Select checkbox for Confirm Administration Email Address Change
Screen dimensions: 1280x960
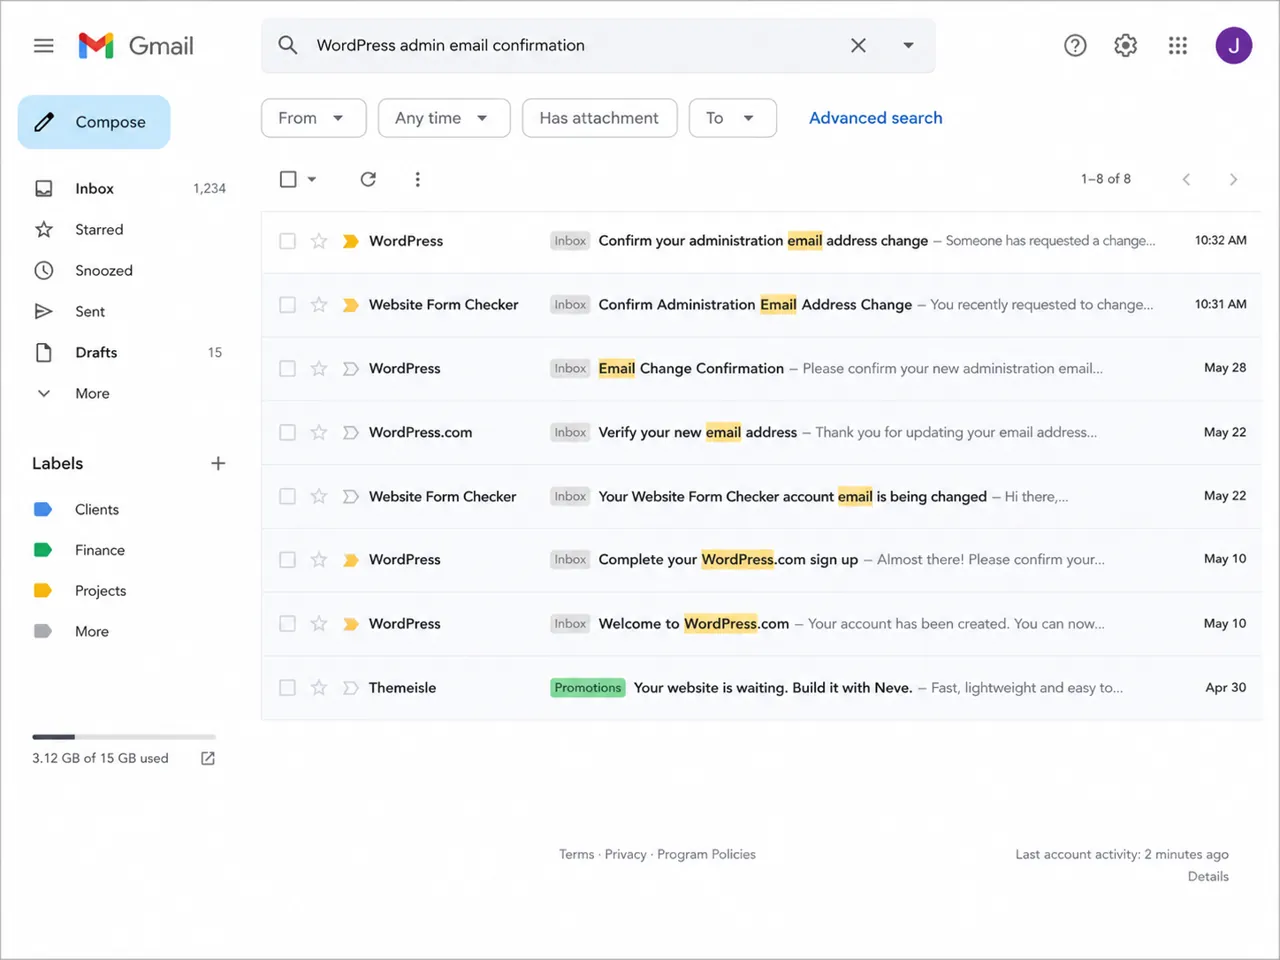point(288,305)
